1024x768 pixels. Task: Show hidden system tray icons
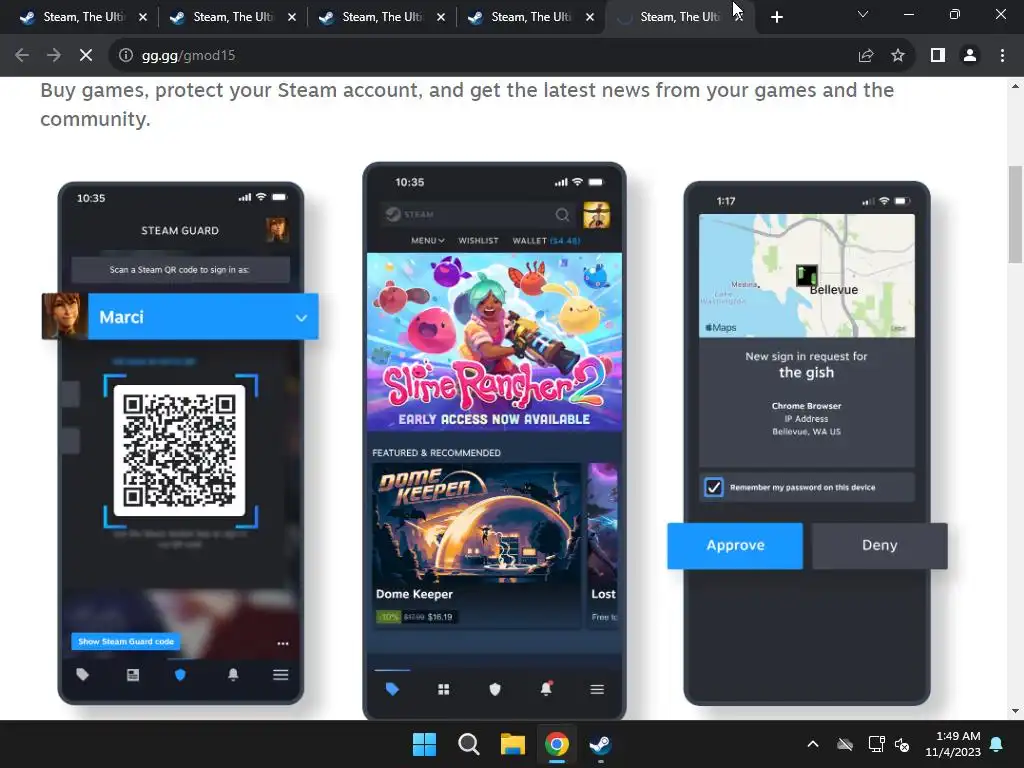click(813, 744)
